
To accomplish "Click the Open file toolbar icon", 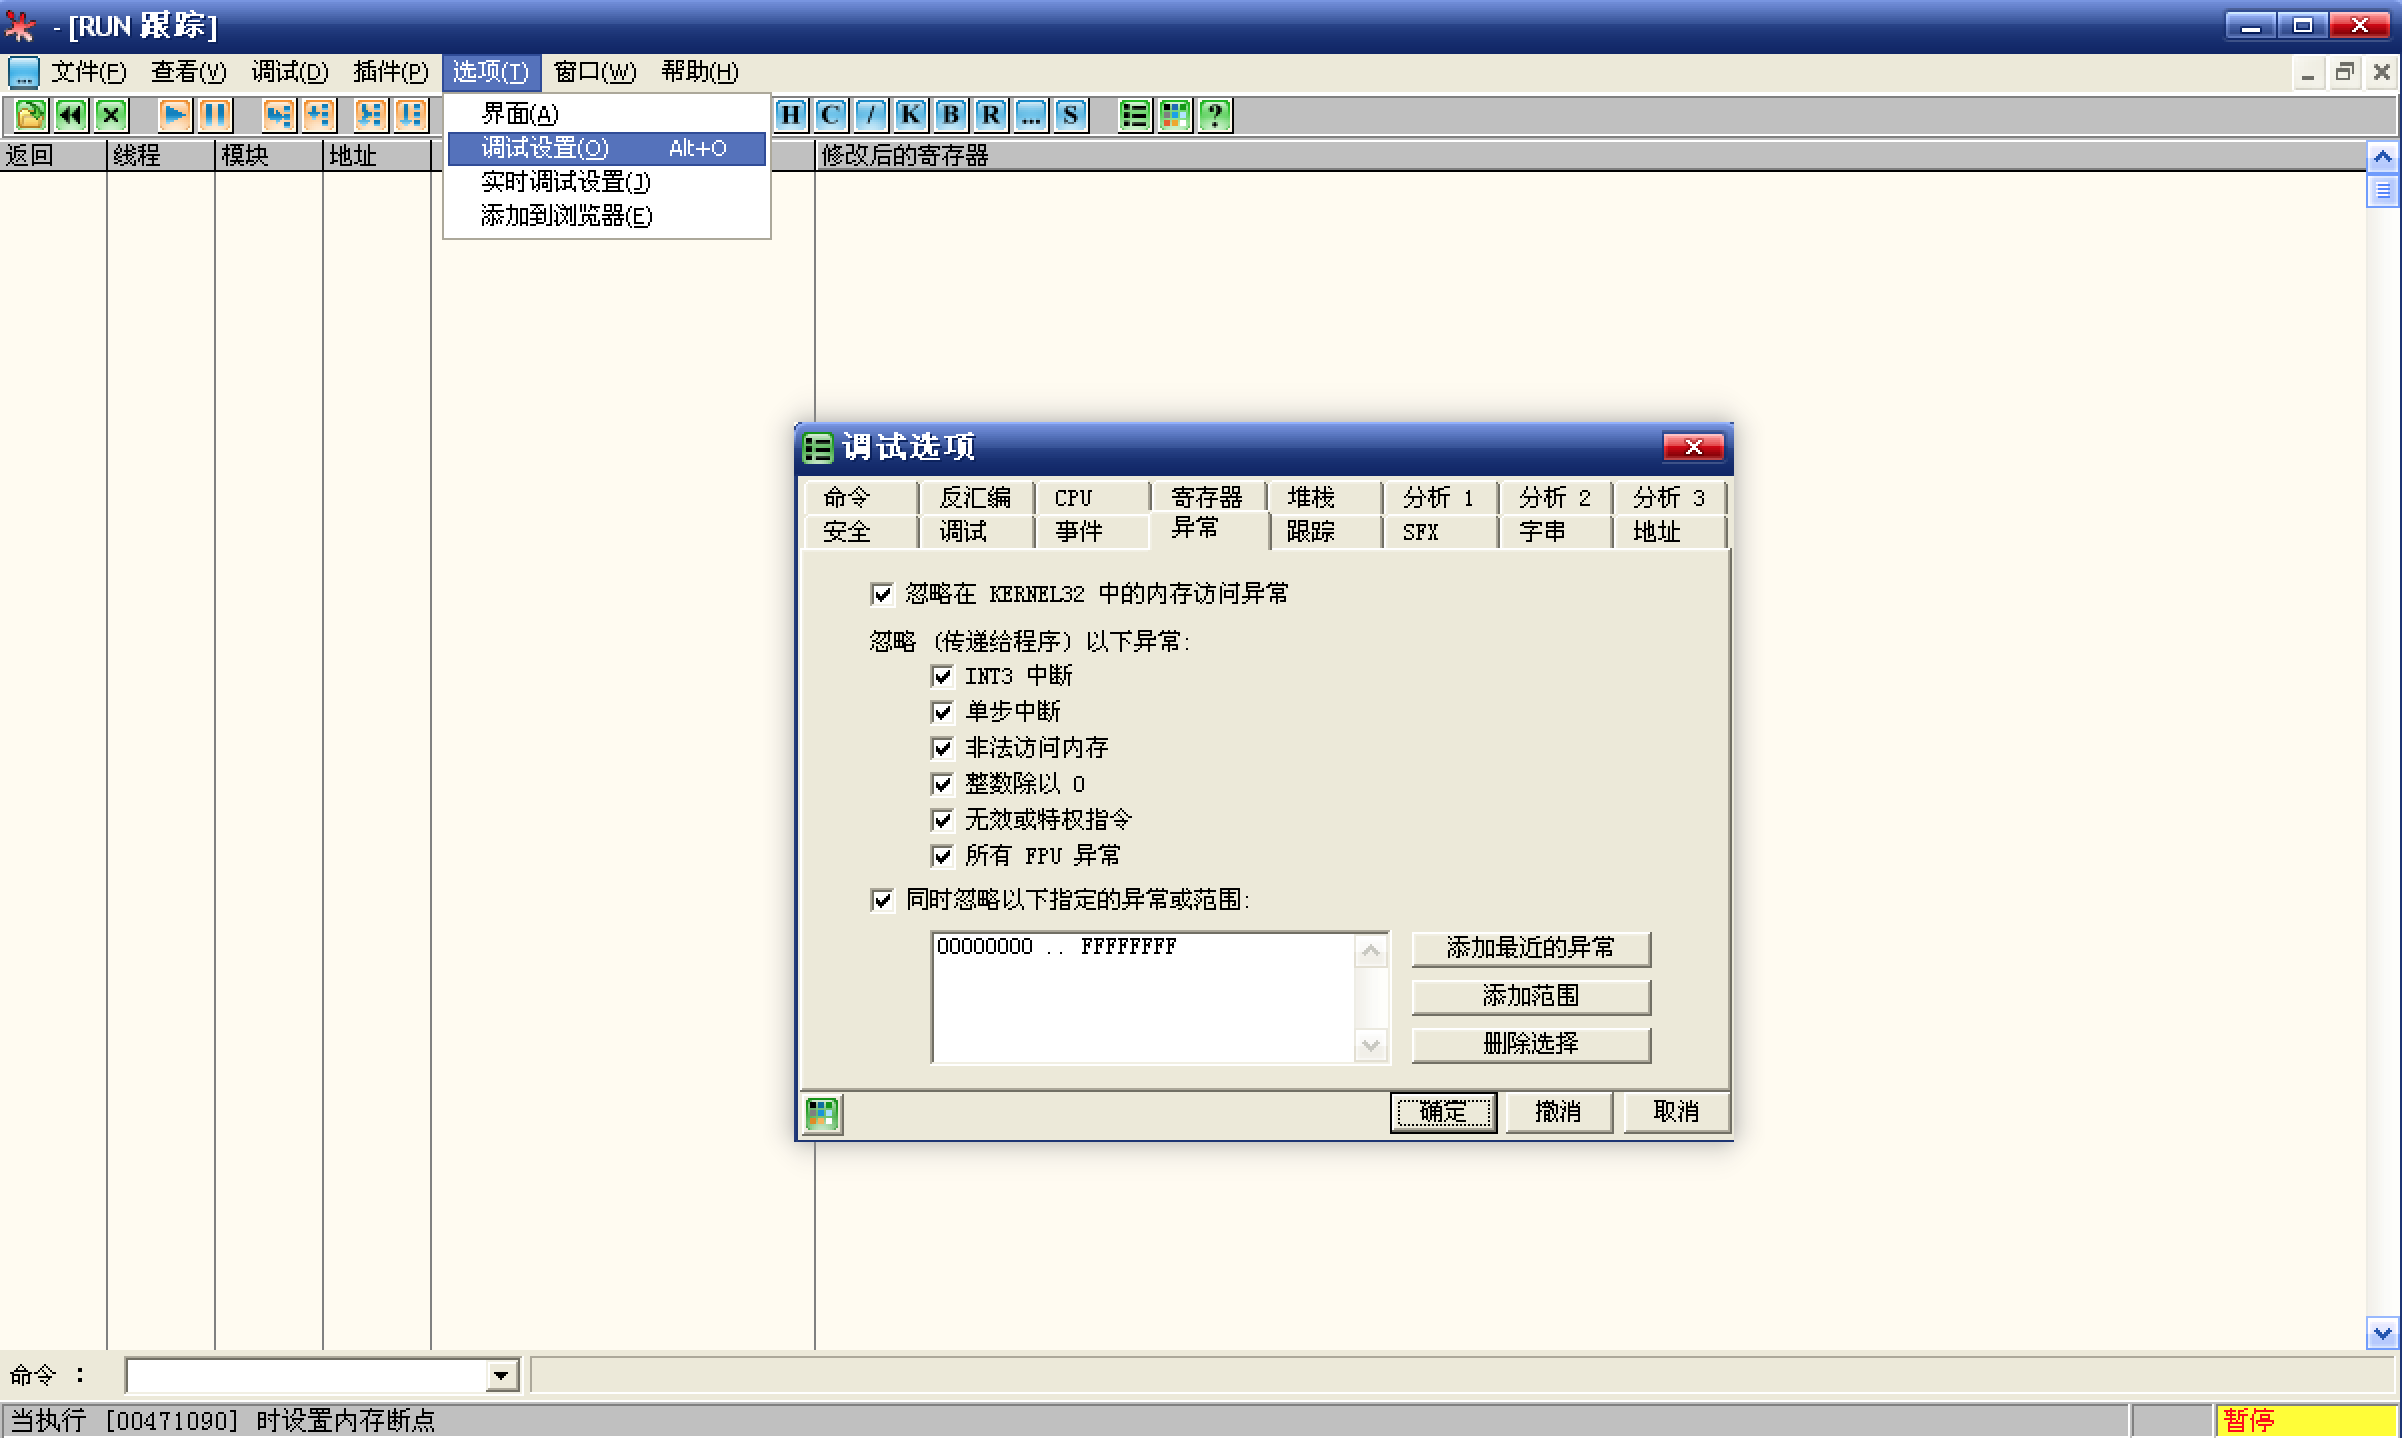I will 30,115.
